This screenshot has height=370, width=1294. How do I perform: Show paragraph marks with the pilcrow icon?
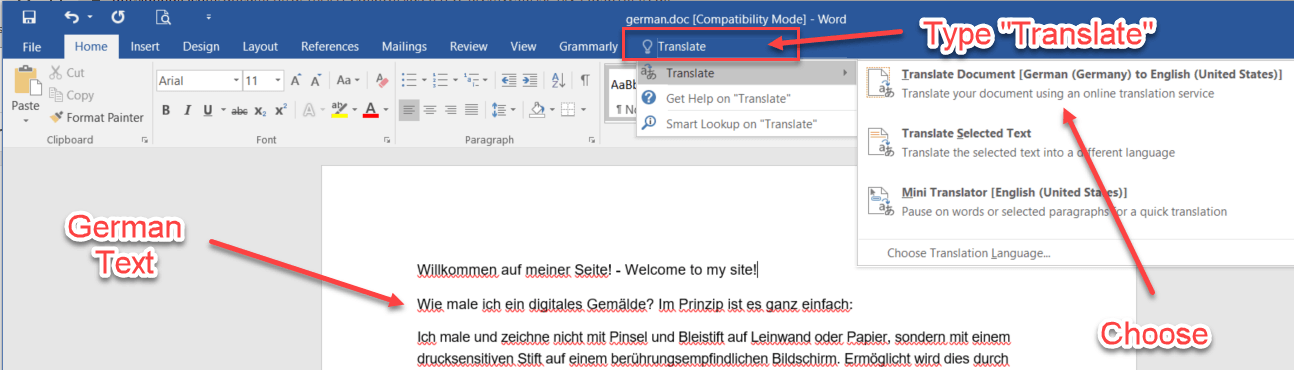(x=585, y=80)
